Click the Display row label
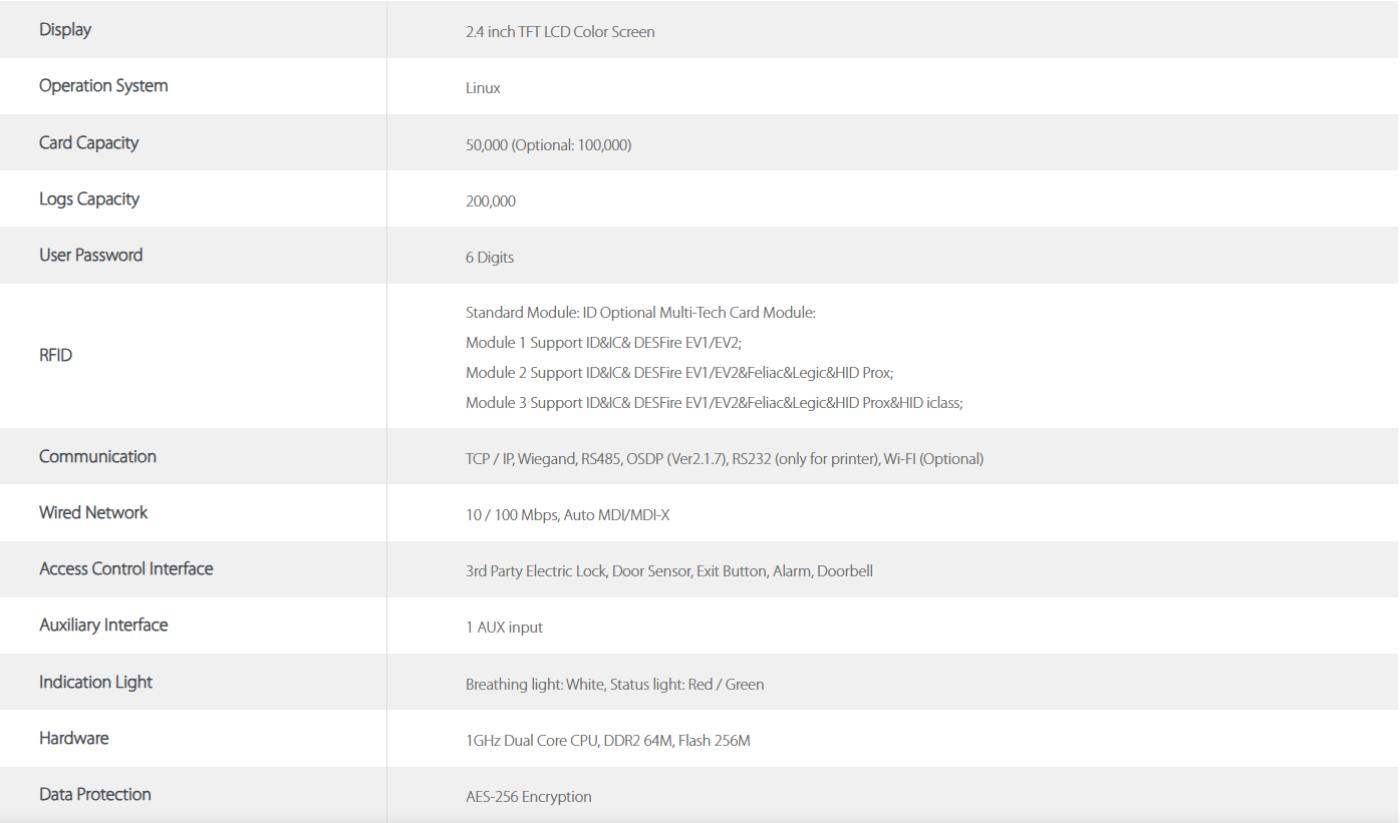 pos(65,29)
